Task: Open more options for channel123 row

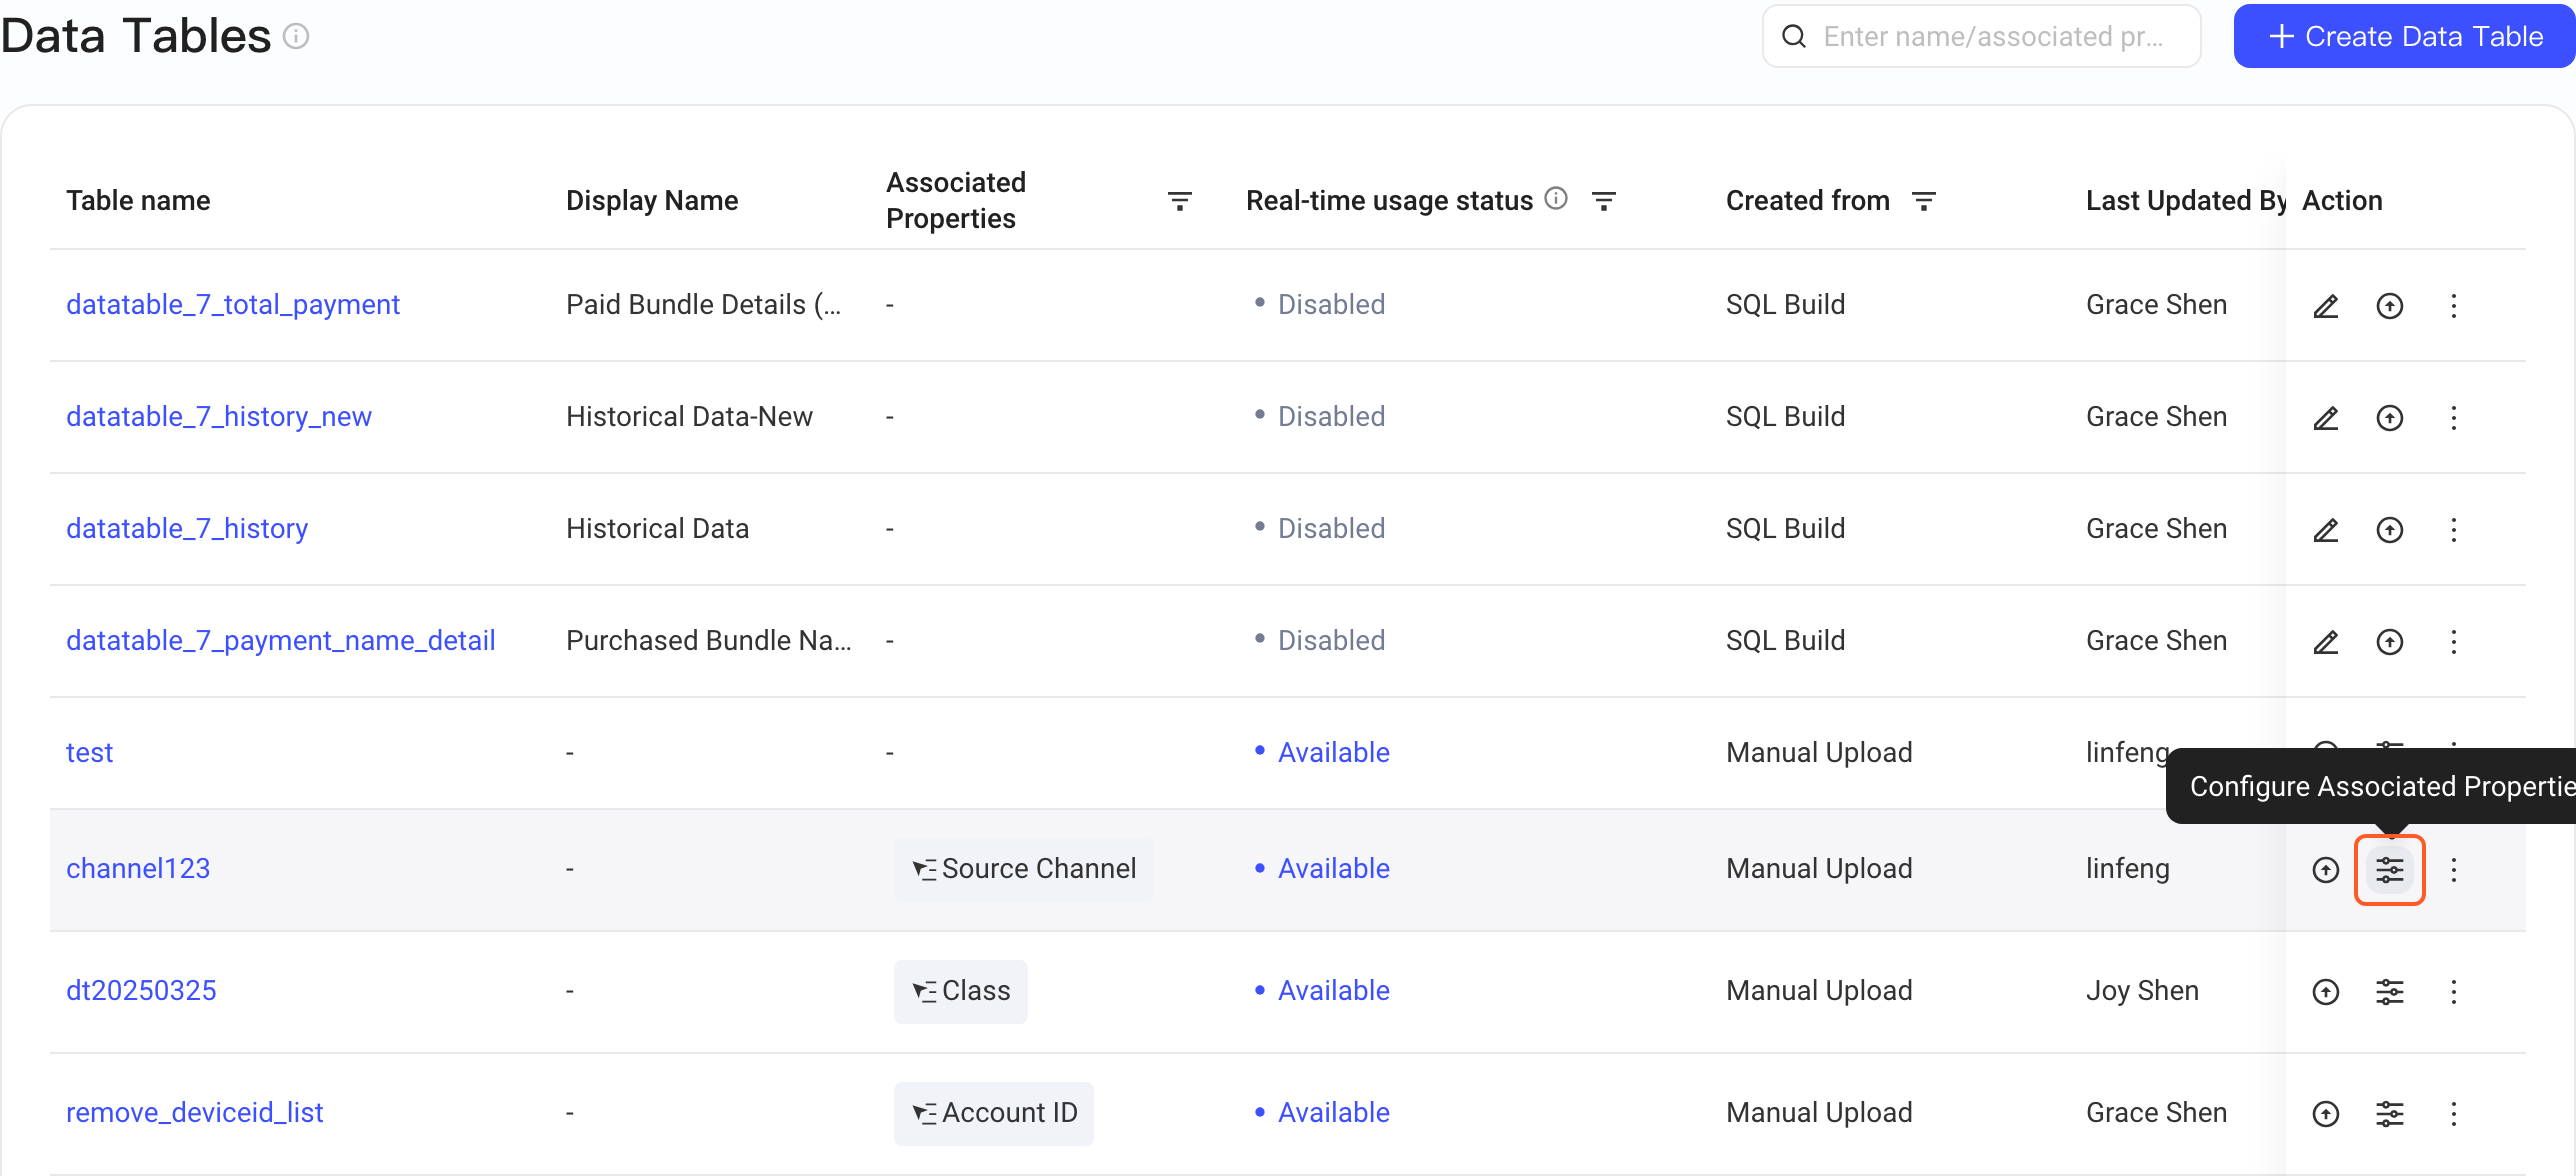Action: (x=2454, y=870)
